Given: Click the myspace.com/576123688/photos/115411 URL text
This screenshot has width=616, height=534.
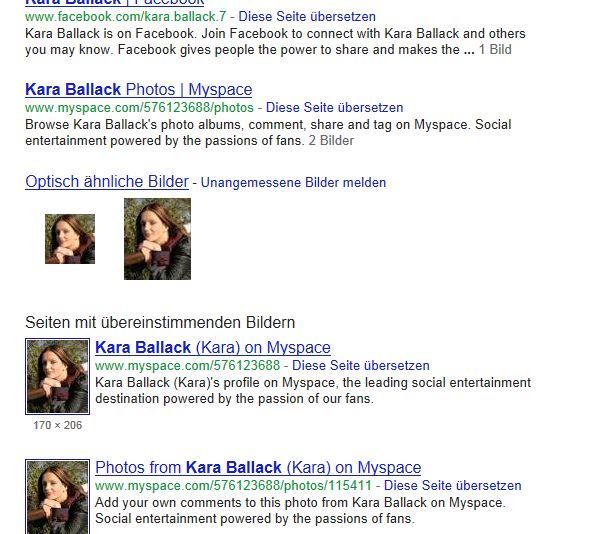Looking at the screenshot, I should (x=233, y=485).
